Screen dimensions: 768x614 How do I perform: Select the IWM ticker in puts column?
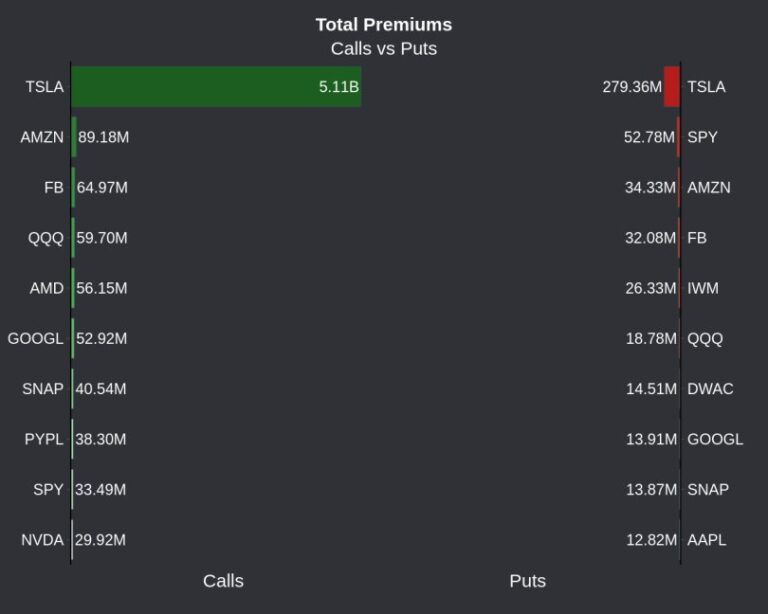[702, 288]
